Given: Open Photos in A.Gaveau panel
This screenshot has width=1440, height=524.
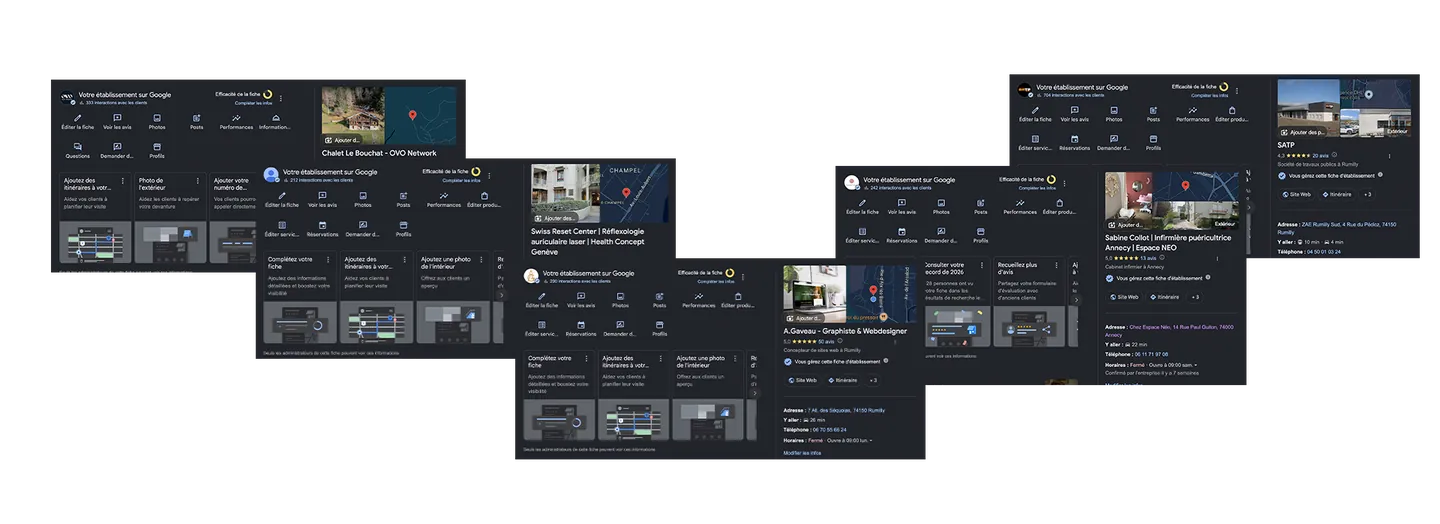Looking at the screenshot, I should (620, 300).
